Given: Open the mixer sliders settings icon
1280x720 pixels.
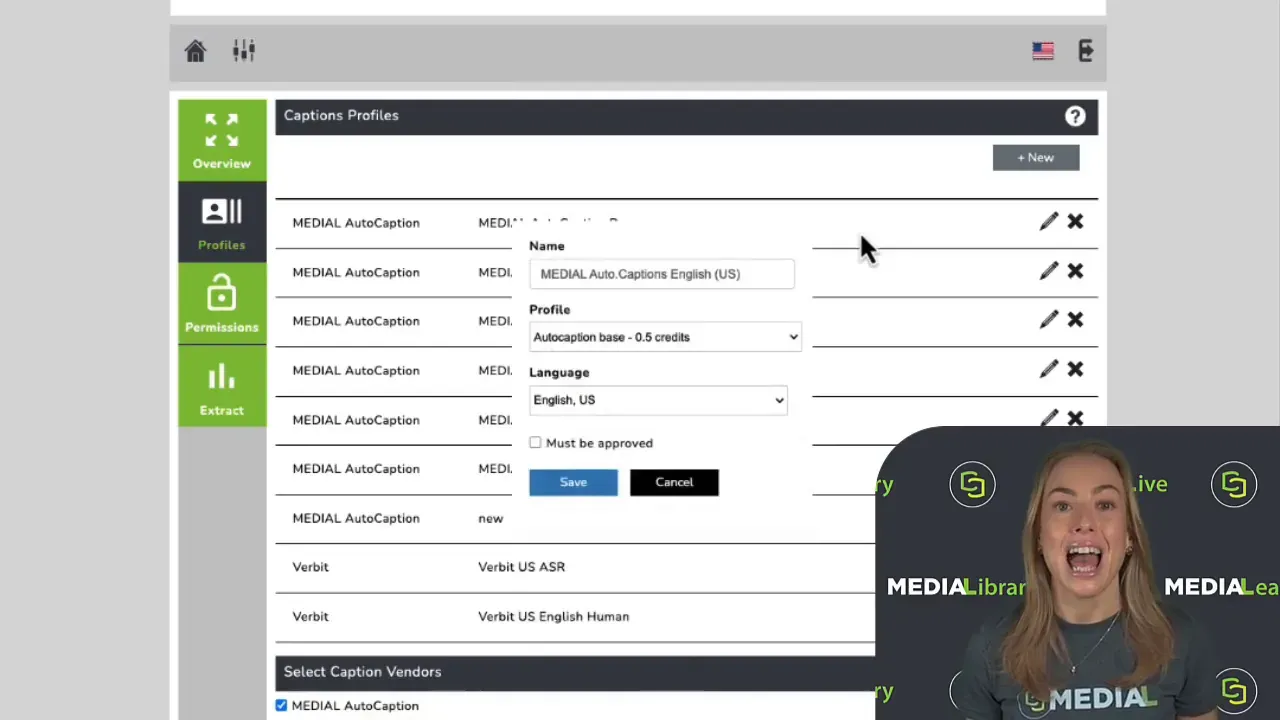Looking at the screenshot, I should click(x=244, y=51).
